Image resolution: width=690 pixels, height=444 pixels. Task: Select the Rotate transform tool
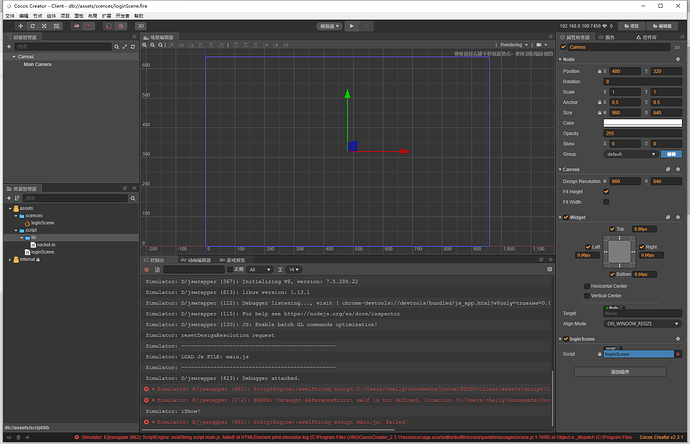(x=32, y=26)
